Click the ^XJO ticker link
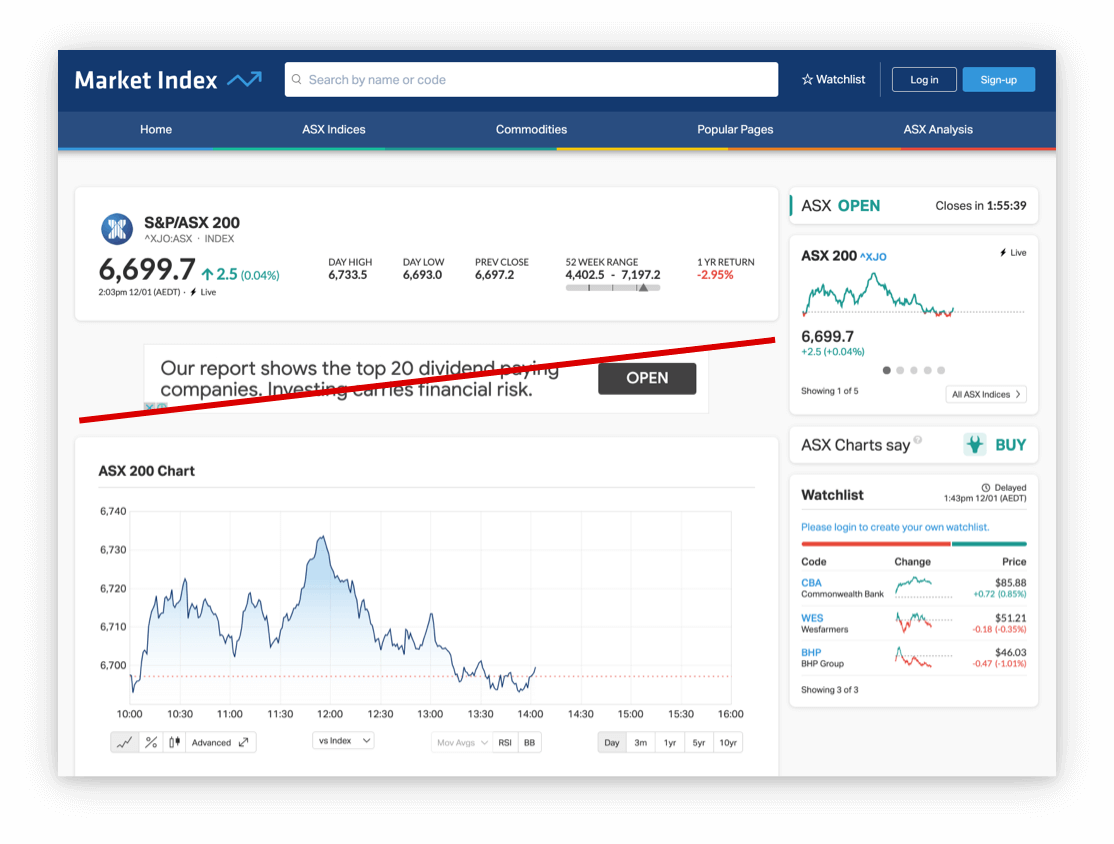 coord(873,256)
